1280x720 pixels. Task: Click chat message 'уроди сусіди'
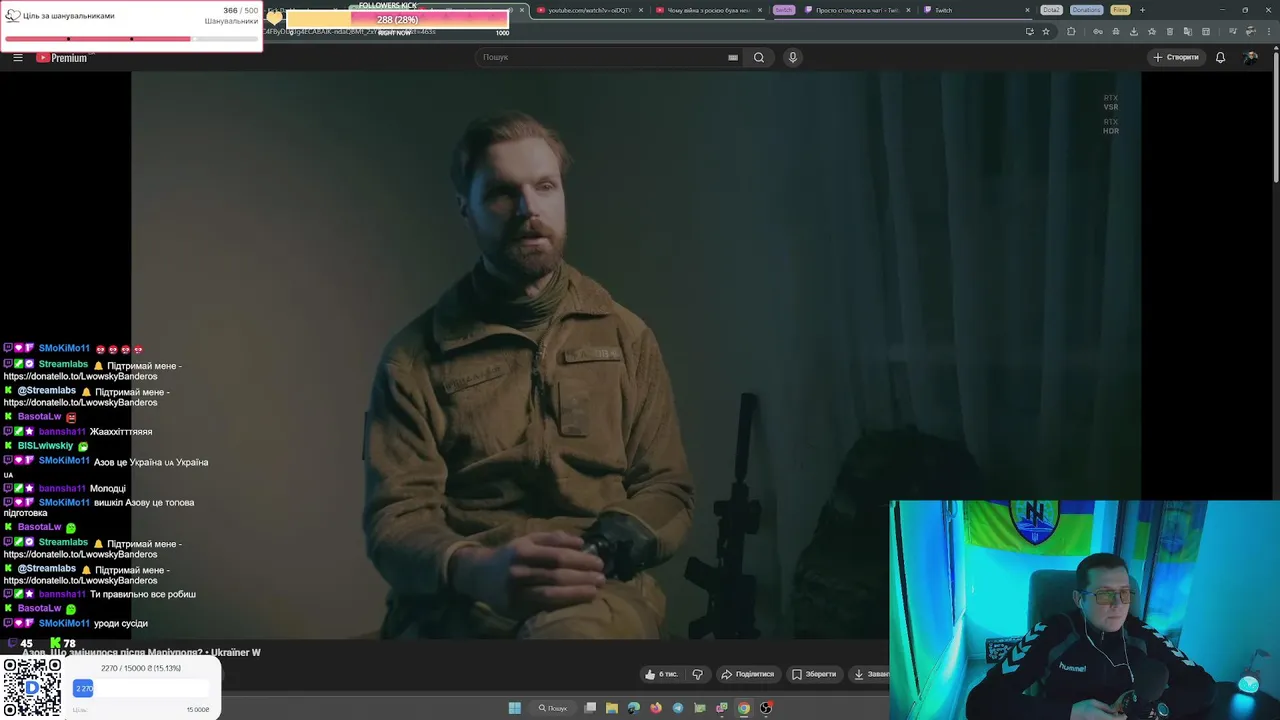pyautogui.click(x=121, y=623)
